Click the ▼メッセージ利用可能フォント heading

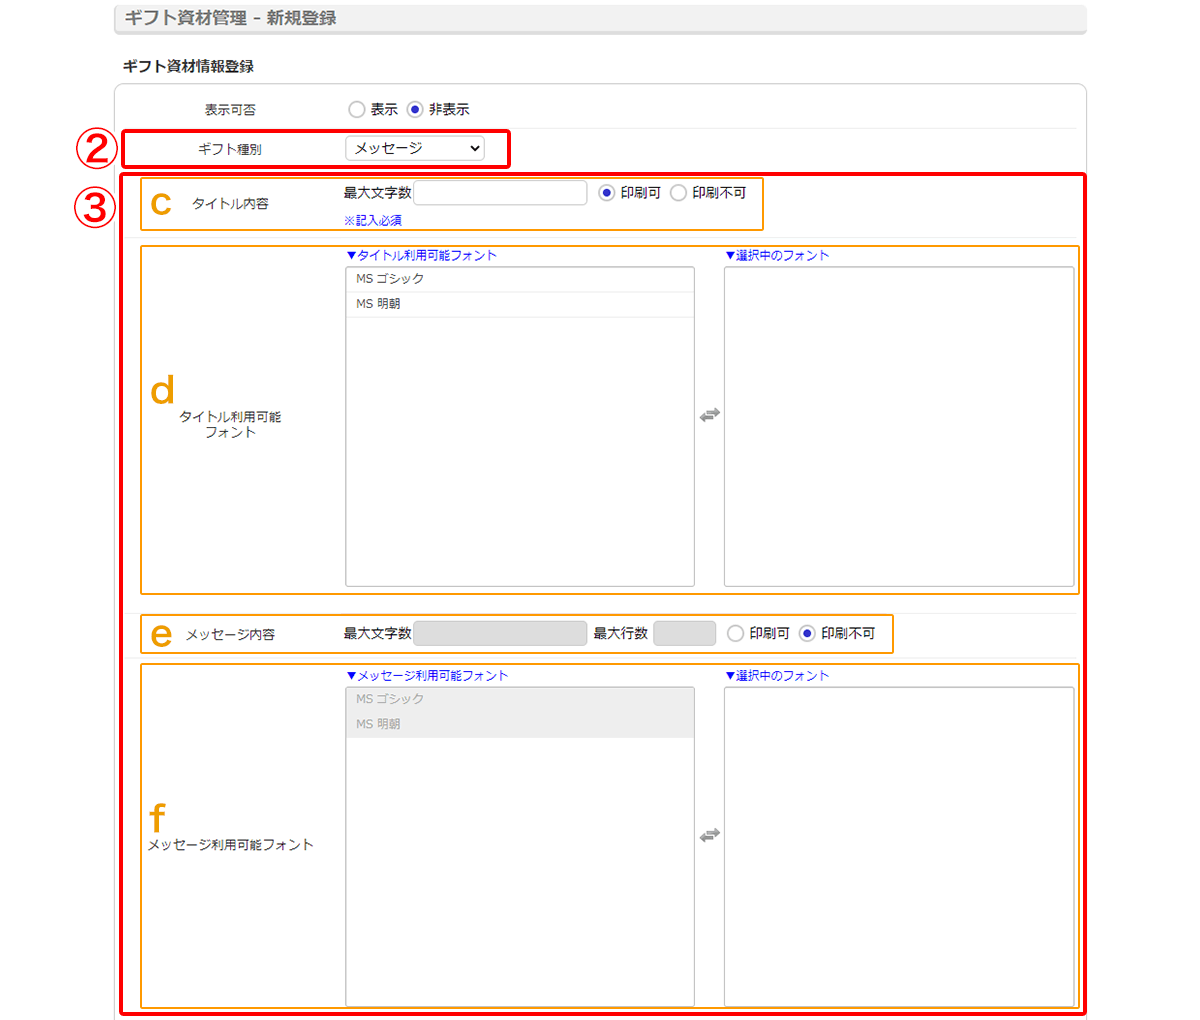tap(427, 676)
